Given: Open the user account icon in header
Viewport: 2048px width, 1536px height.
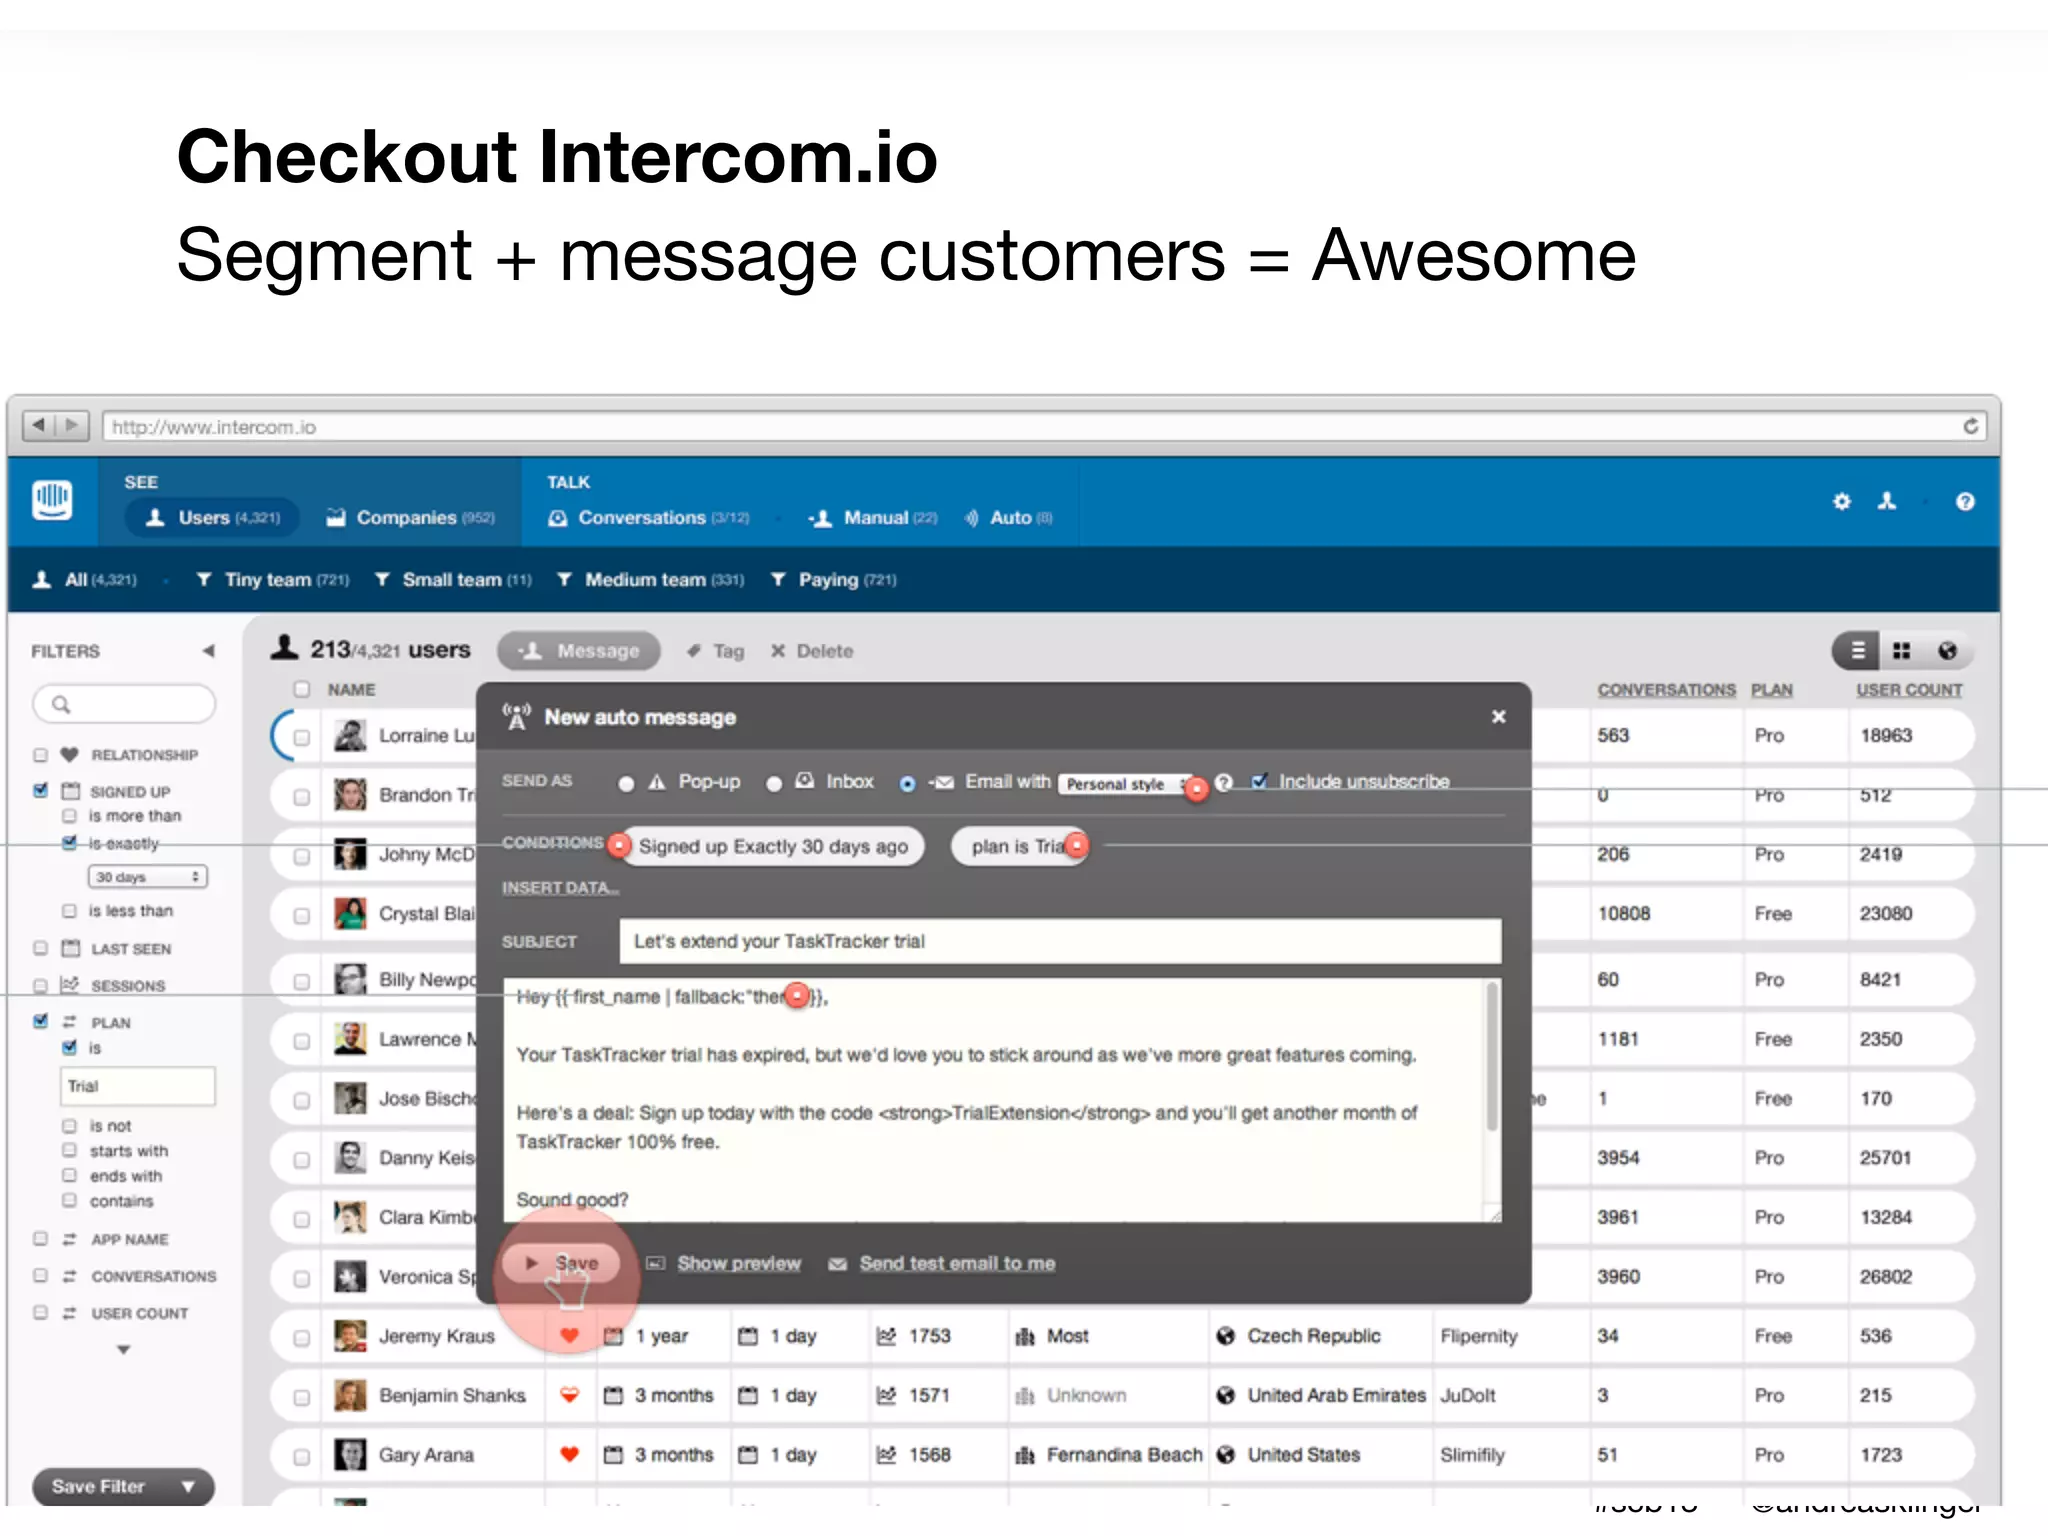Looking at the screenshot, I should (1887, 501).
